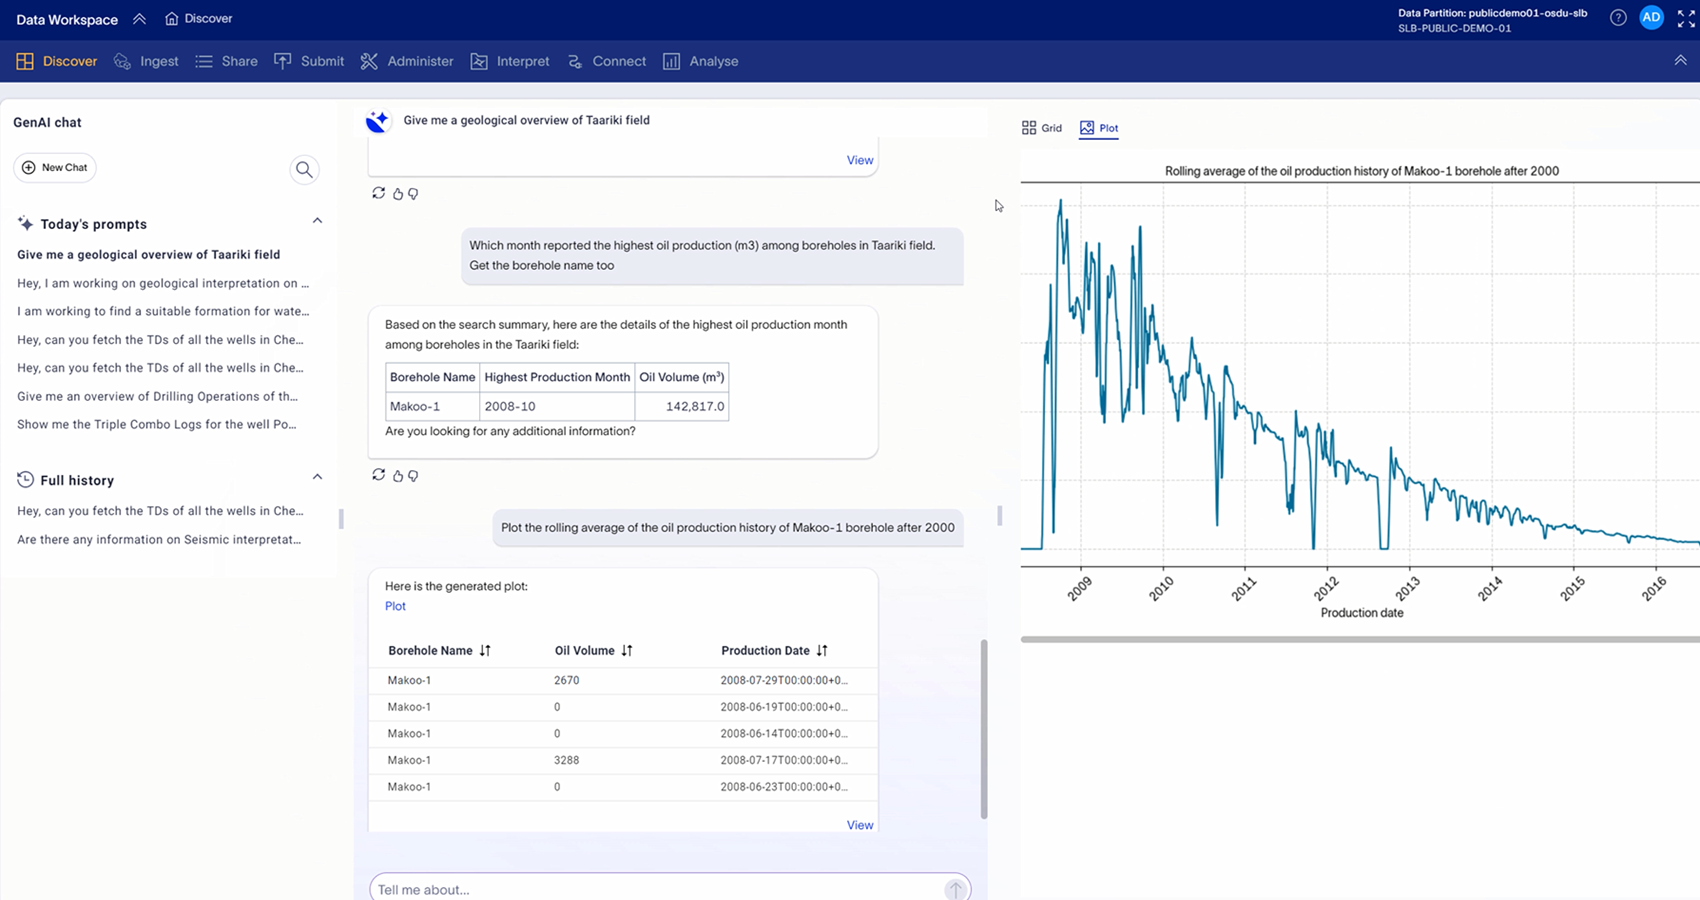
Task: Start a New Chat
Action: coord(55,168)
